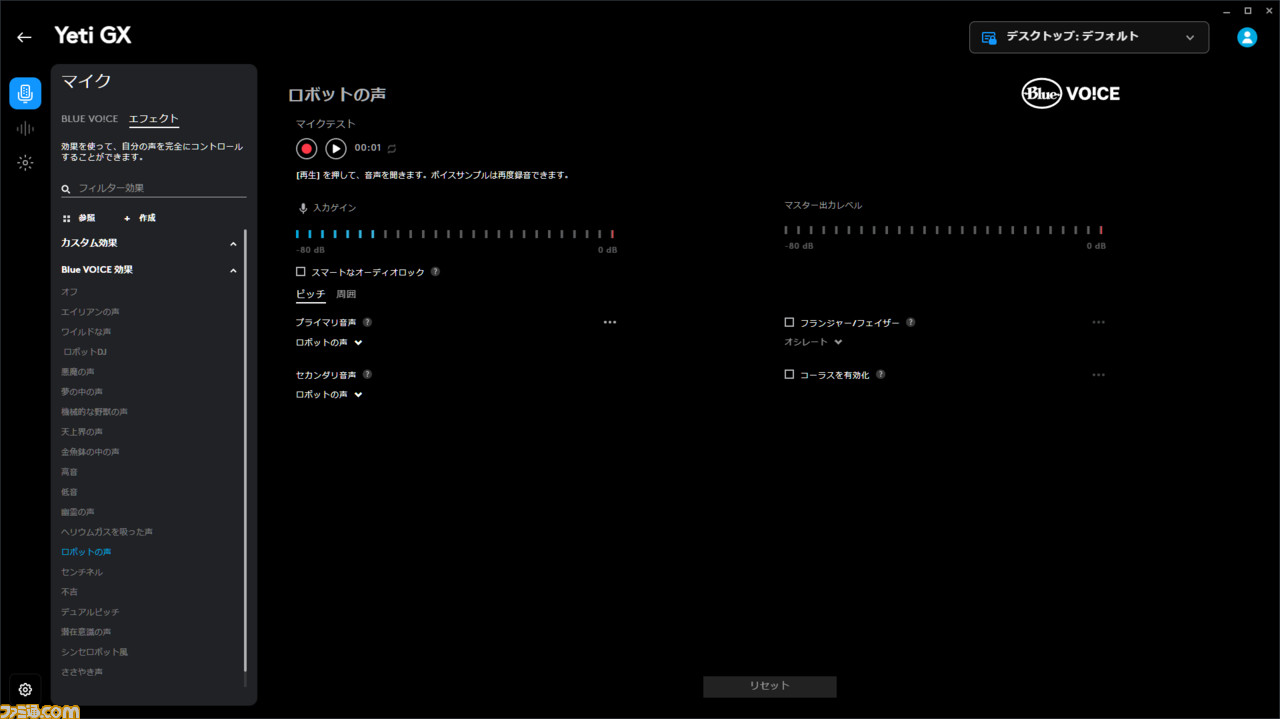
Task: Click the マスター出力レベル meter
Action: [943, 230]
